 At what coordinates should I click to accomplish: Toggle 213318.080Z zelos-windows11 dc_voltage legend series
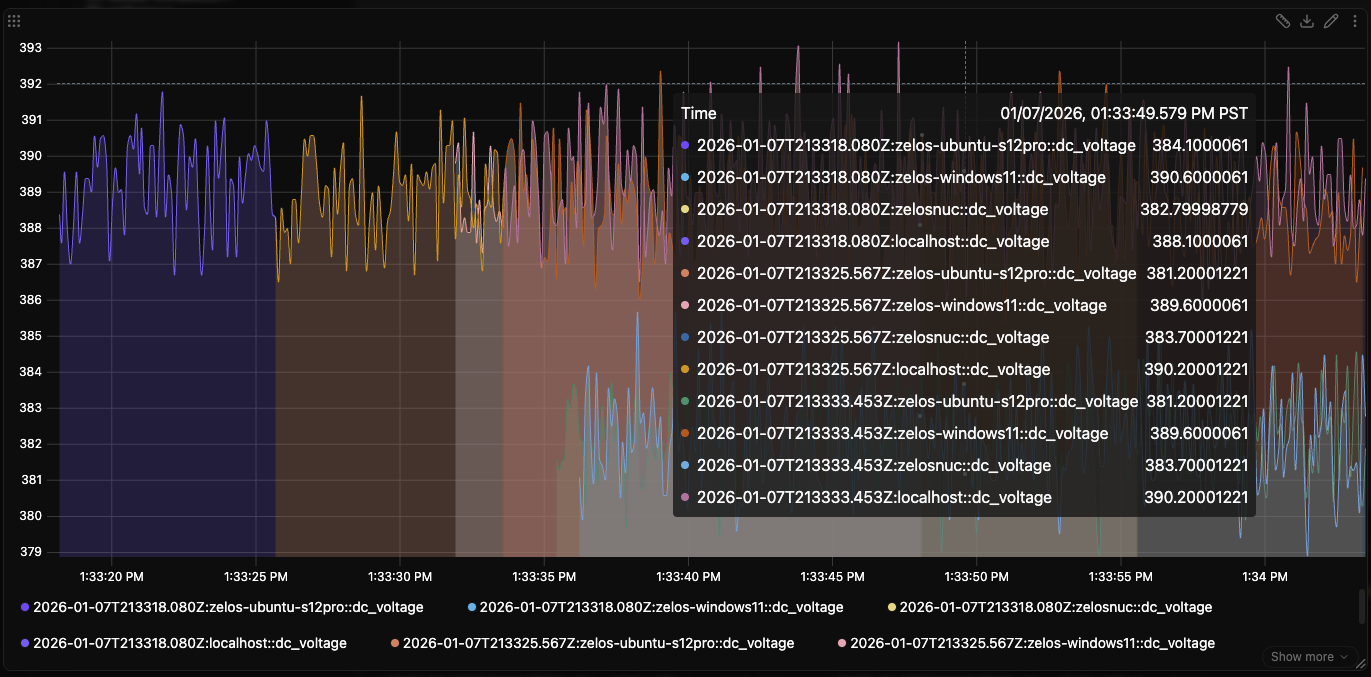661,607
